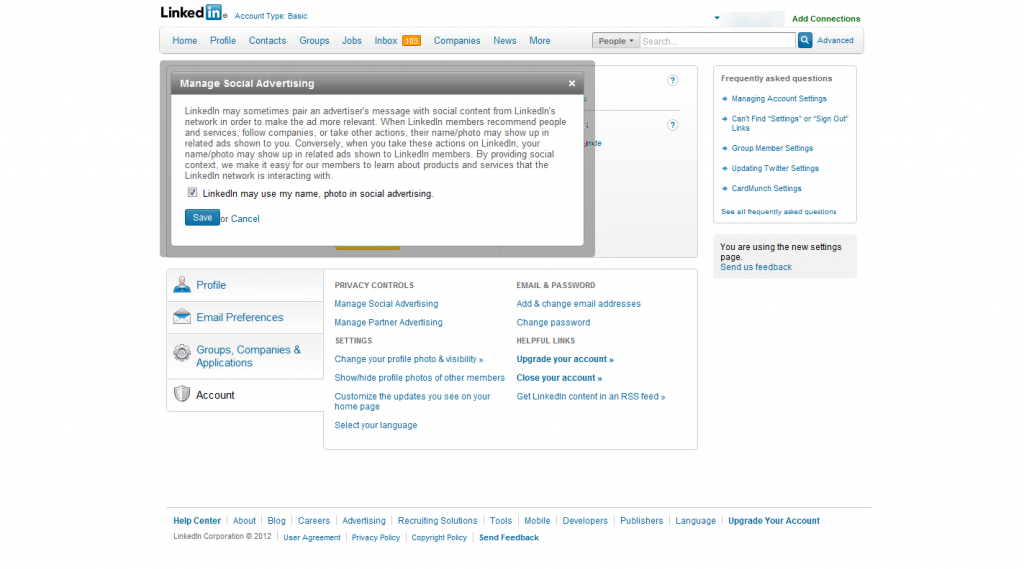Open the Profile nav menu

coord(223,41)
